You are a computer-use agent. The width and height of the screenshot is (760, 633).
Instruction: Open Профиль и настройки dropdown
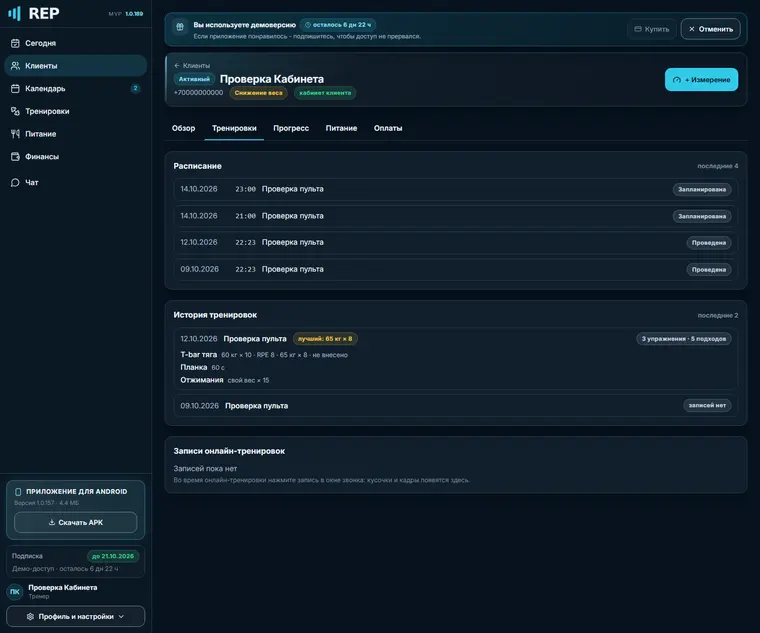tap(76, 617)
